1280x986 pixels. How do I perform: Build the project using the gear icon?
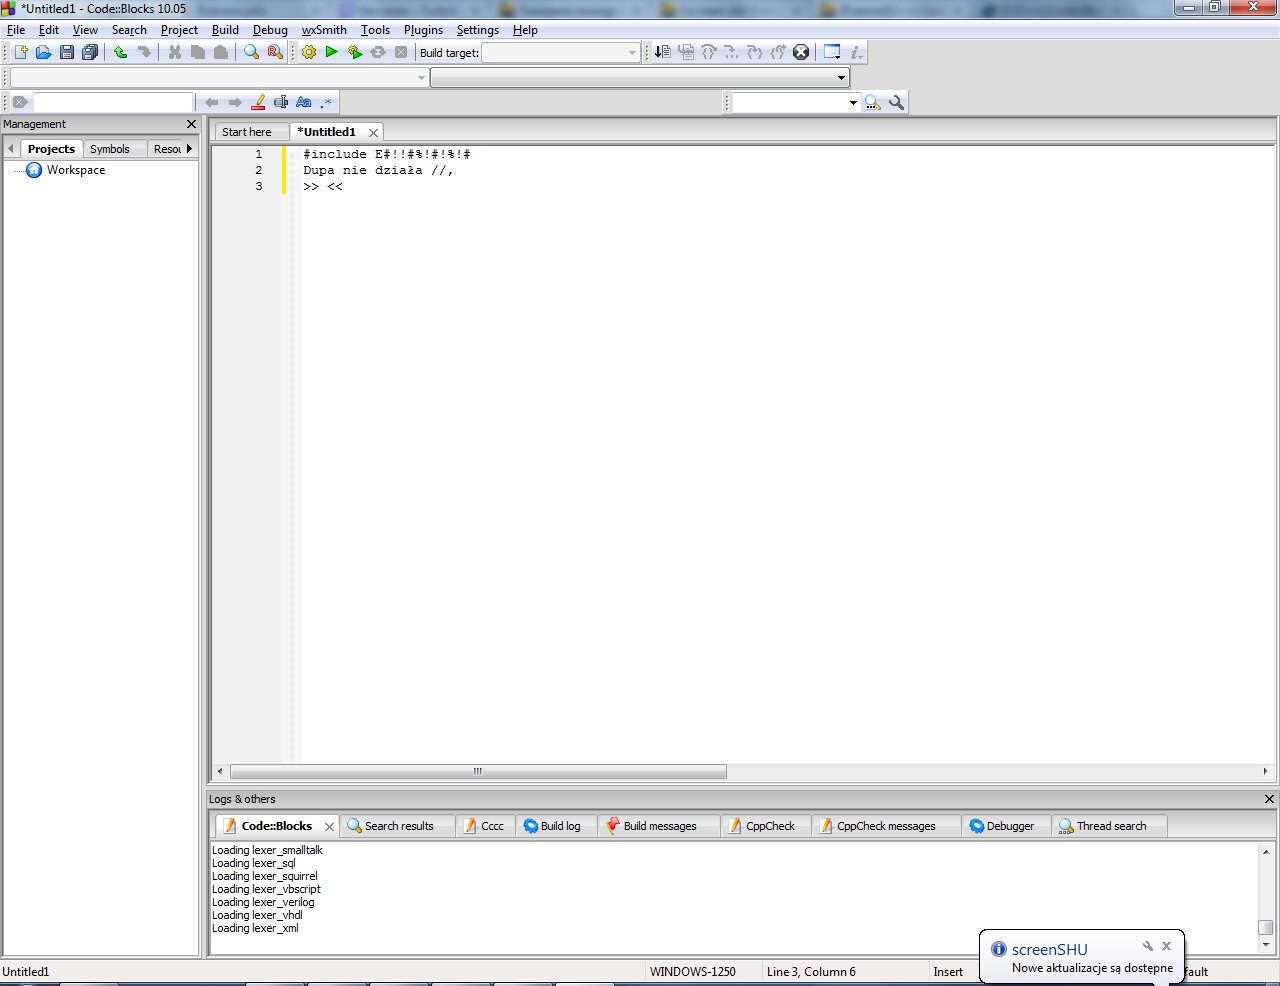pos(309,52)
